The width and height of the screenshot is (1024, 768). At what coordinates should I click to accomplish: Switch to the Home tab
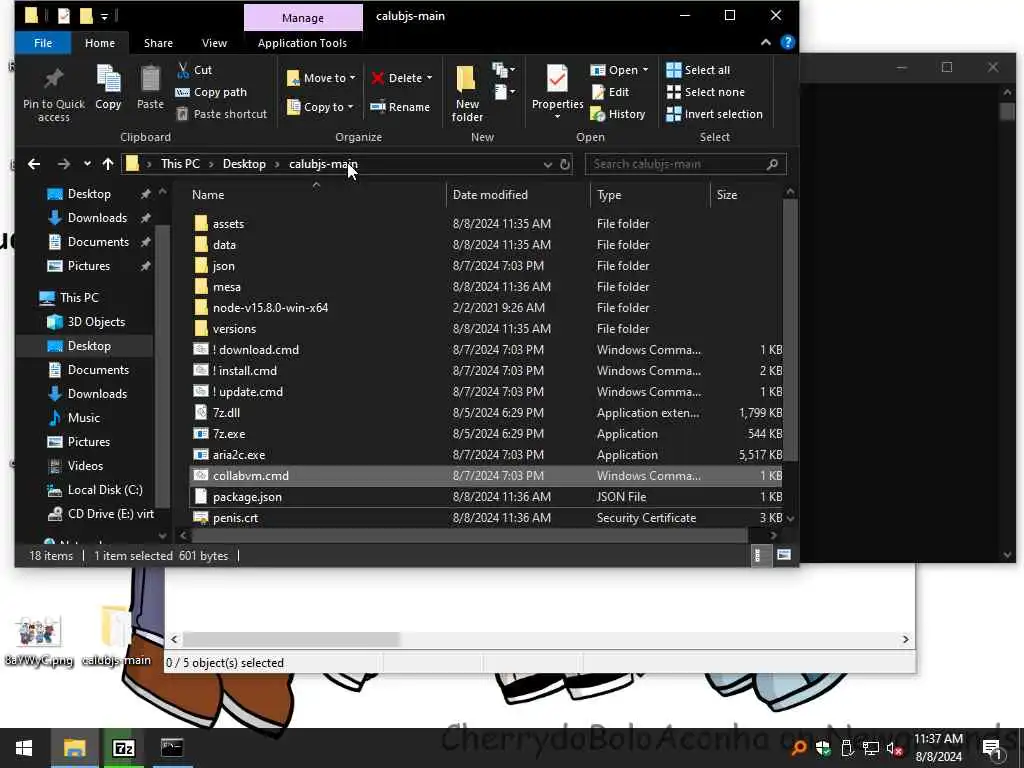[100, 43]
